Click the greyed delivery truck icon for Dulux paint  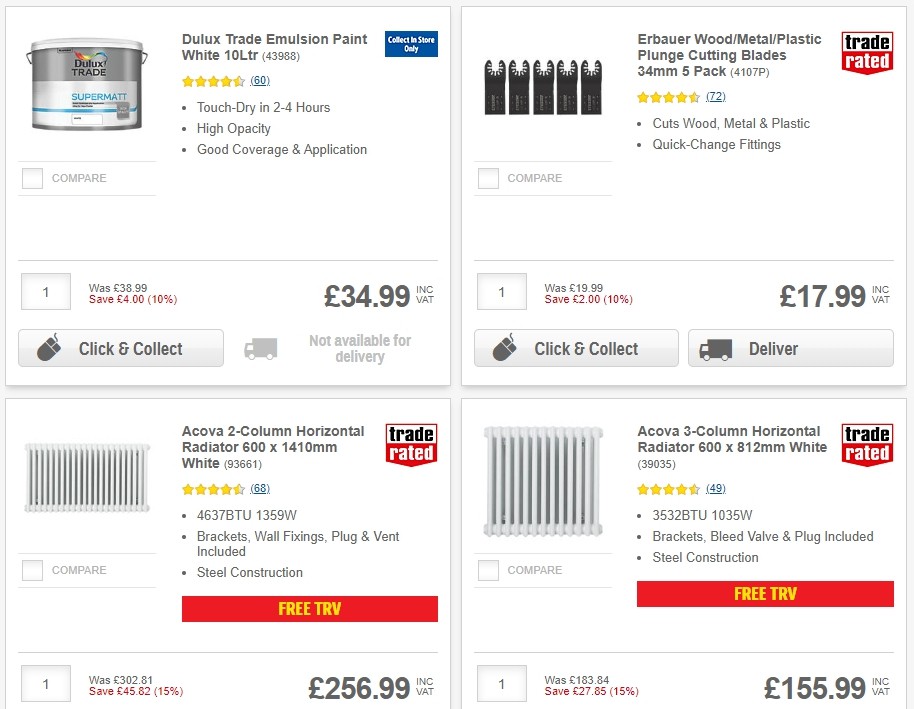click(x=260, y=348)
